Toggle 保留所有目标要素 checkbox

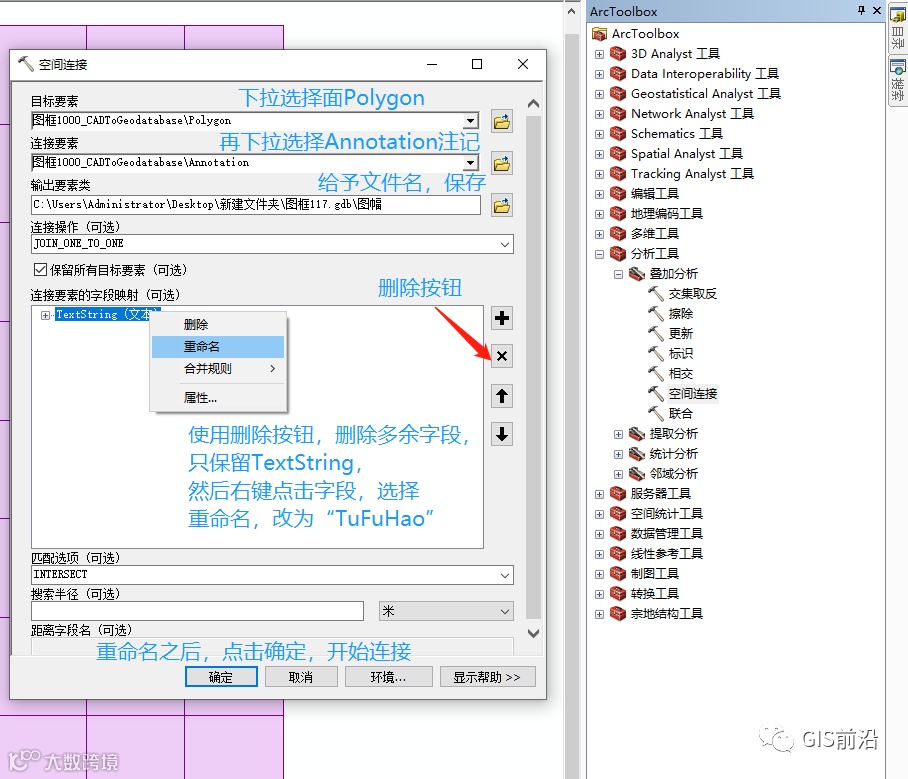pos(40,270)
